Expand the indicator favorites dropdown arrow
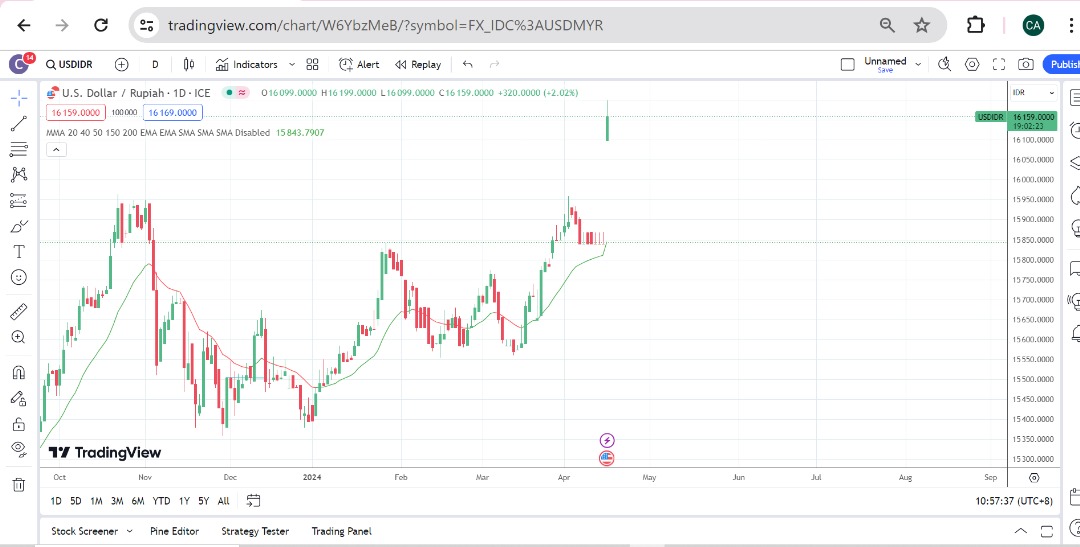Image resolution: width=1080 pixels, height=547 pixels. tap(291, 65)
